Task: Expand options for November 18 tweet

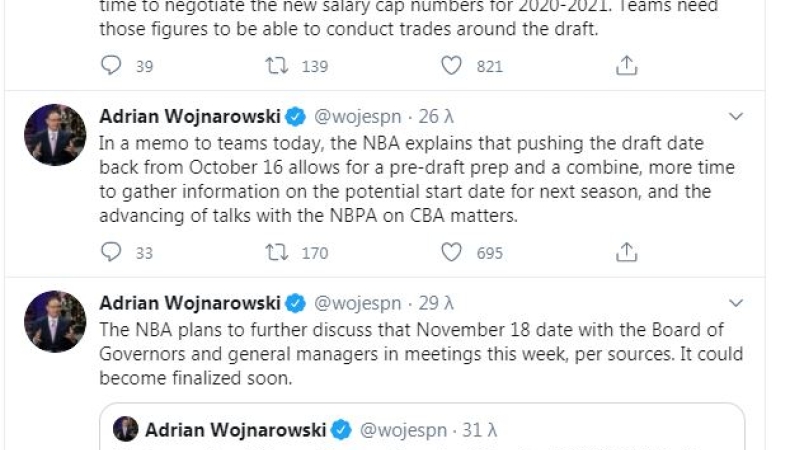Action: pos(736,303)
